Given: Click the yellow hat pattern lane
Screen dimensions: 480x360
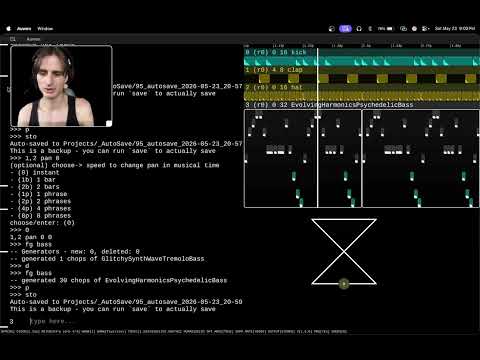Looking at the screenshot, I should coord(362,96).
